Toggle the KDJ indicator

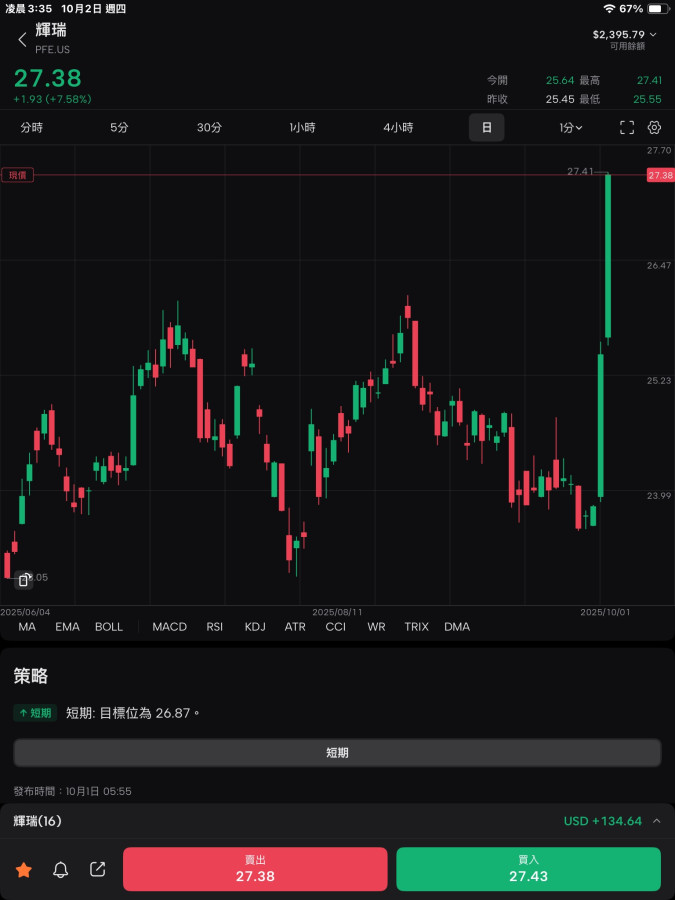(x=255, y=627)
